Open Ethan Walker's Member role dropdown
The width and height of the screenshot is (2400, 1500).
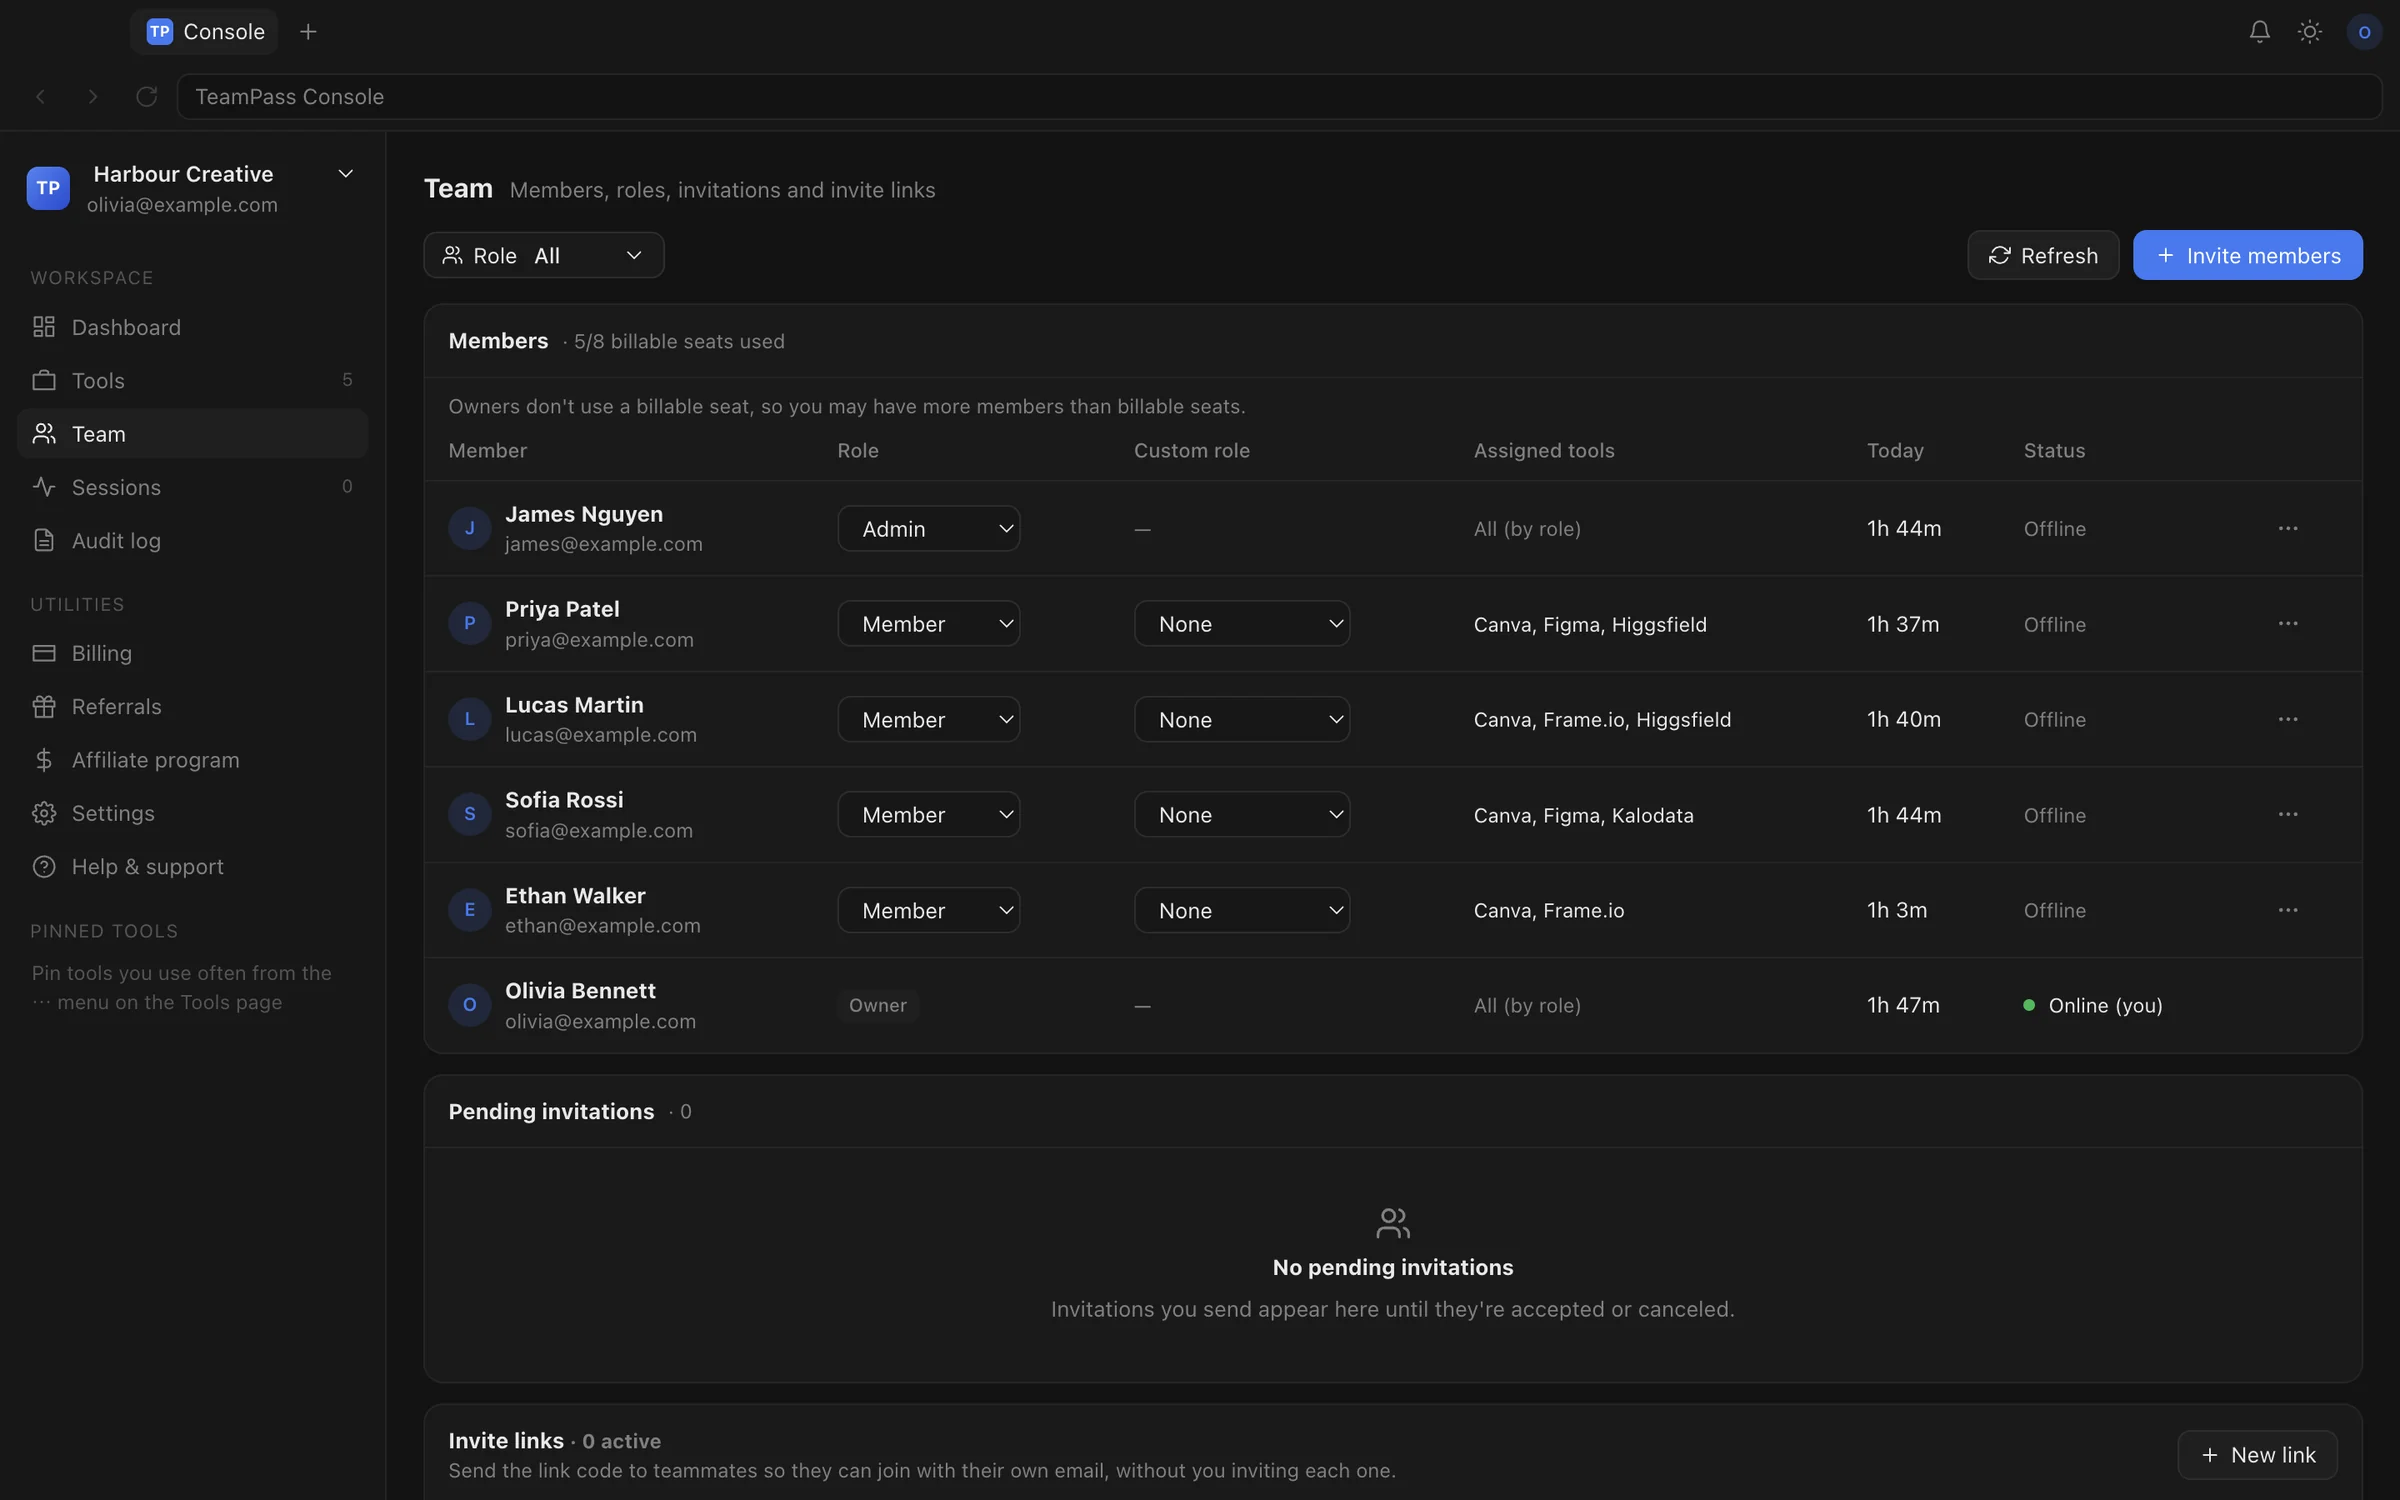(929, 910)
